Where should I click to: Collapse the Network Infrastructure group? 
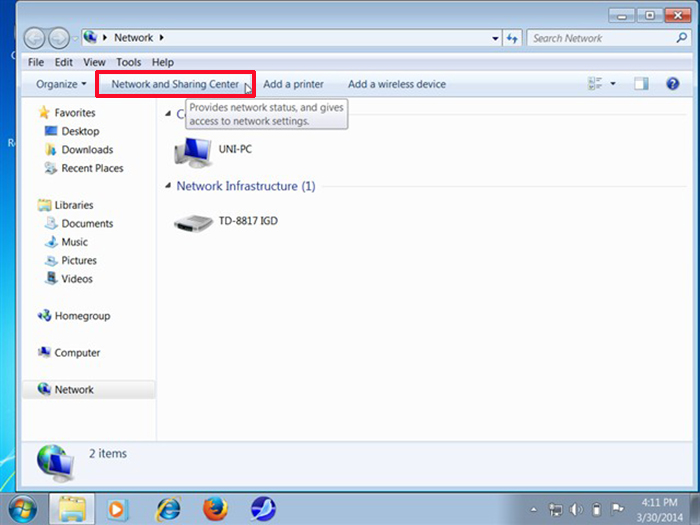(x=168, y=185)
